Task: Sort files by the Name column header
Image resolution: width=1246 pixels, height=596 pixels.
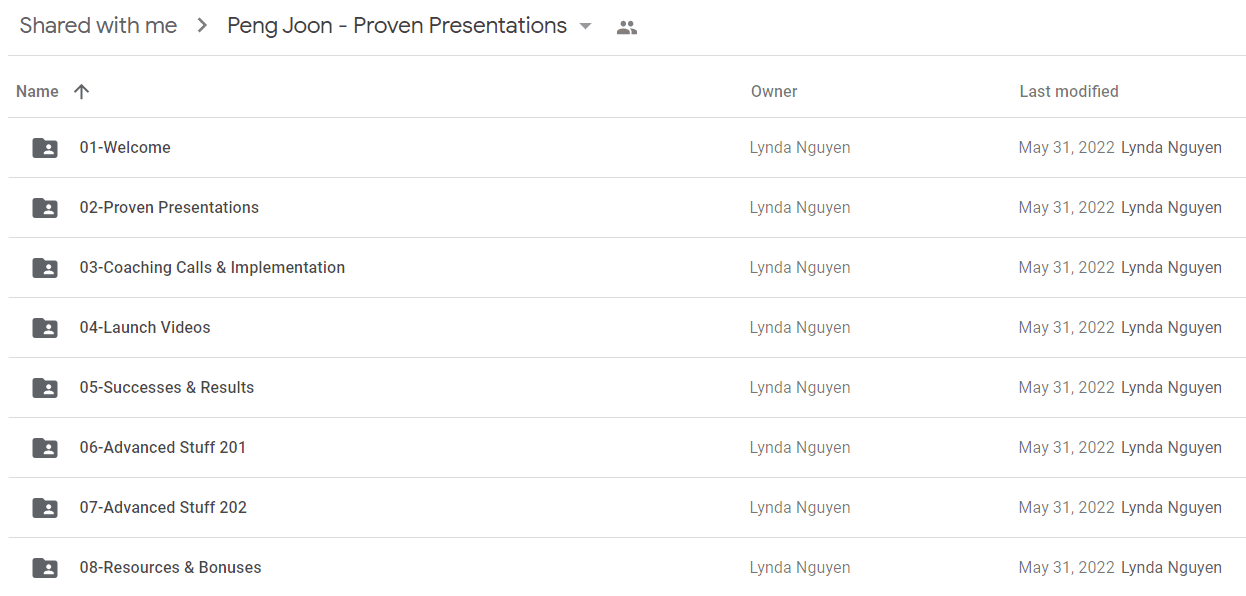Action: (37, 91)
